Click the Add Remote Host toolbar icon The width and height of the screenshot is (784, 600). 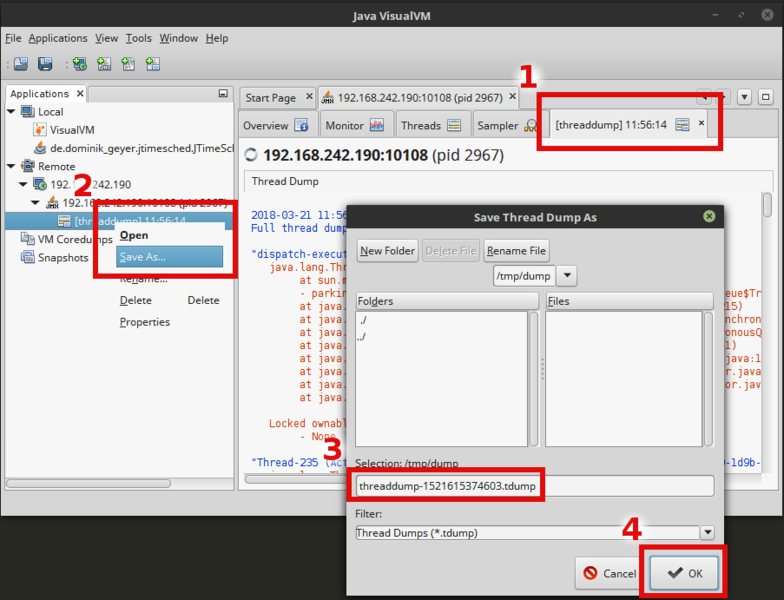coord(79,64)
